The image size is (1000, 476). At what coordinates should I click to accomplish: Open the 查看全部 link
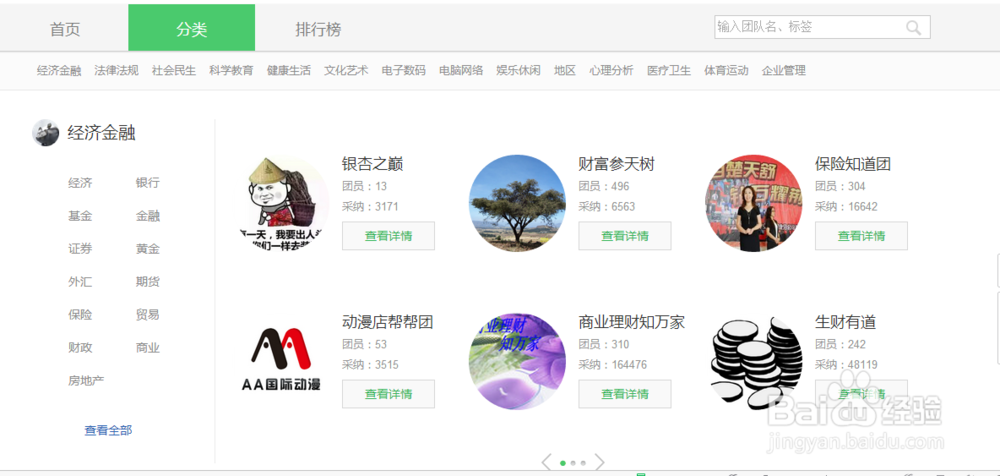(108, 431)
